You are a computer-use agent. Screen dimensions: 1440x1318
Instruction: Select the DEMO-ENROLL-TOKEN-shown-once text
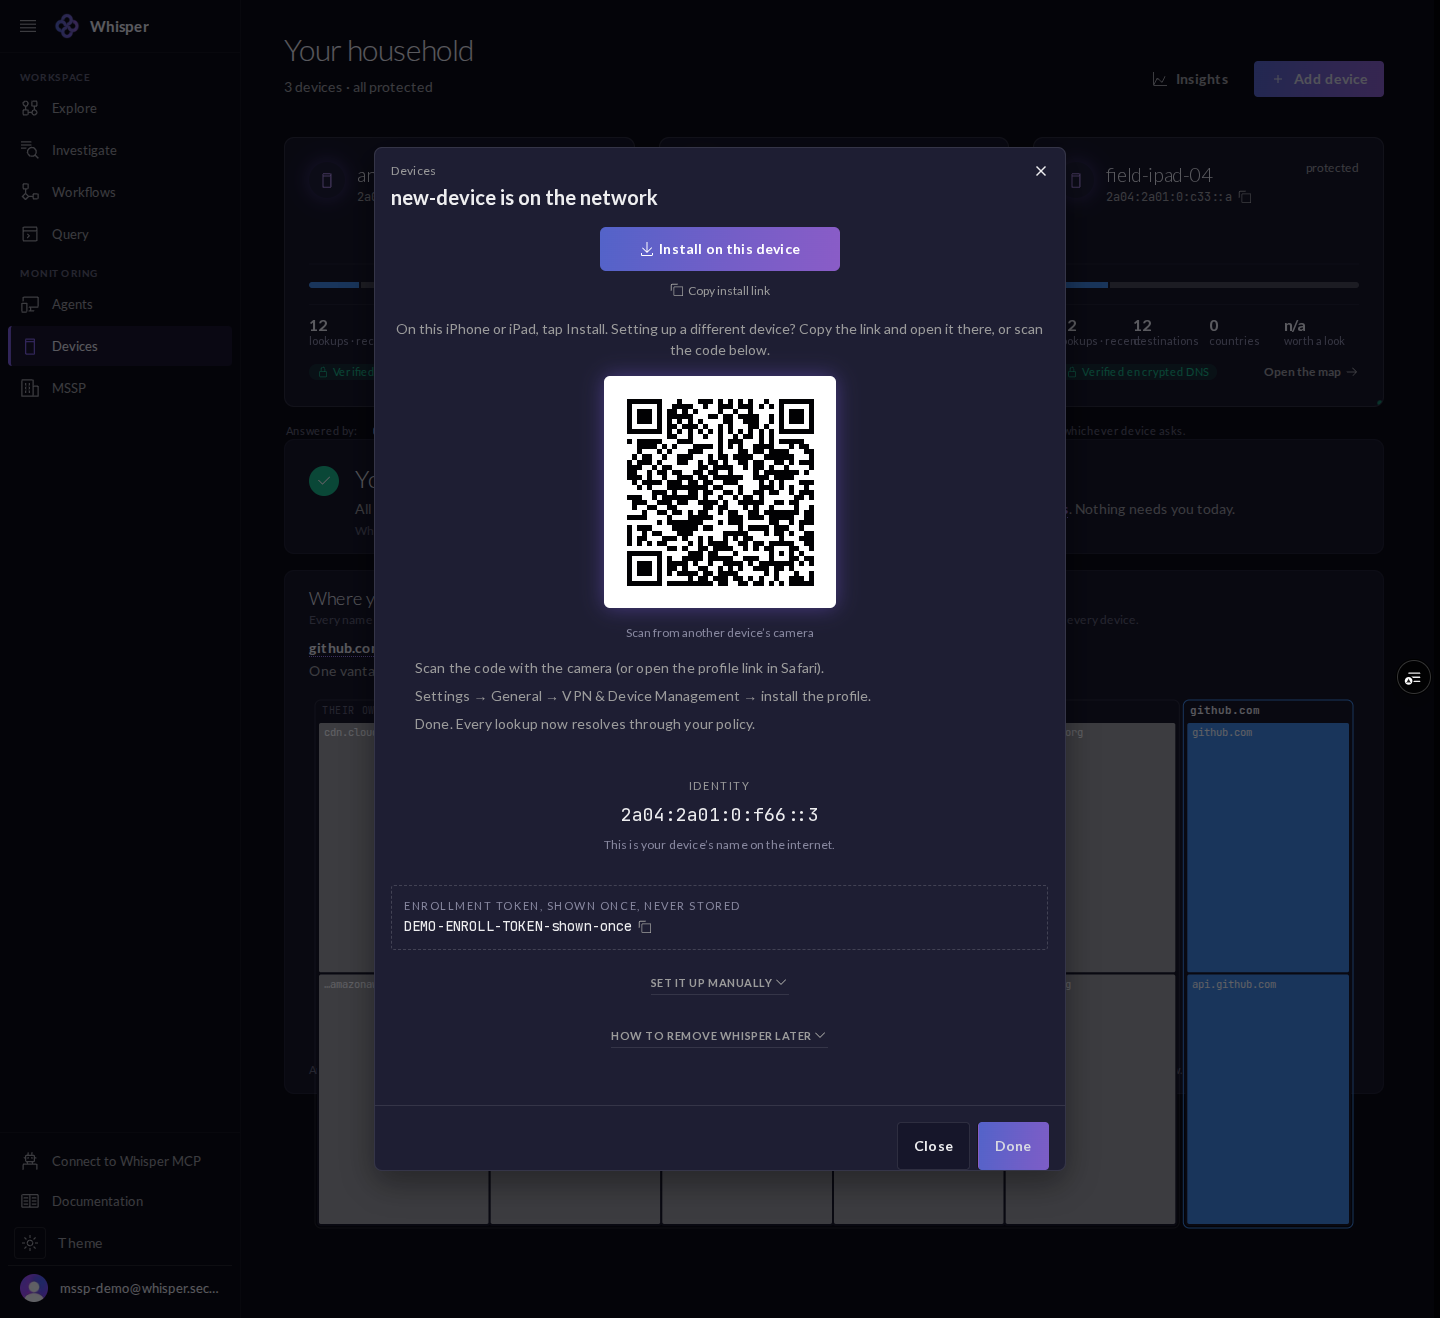click(518, 927)
